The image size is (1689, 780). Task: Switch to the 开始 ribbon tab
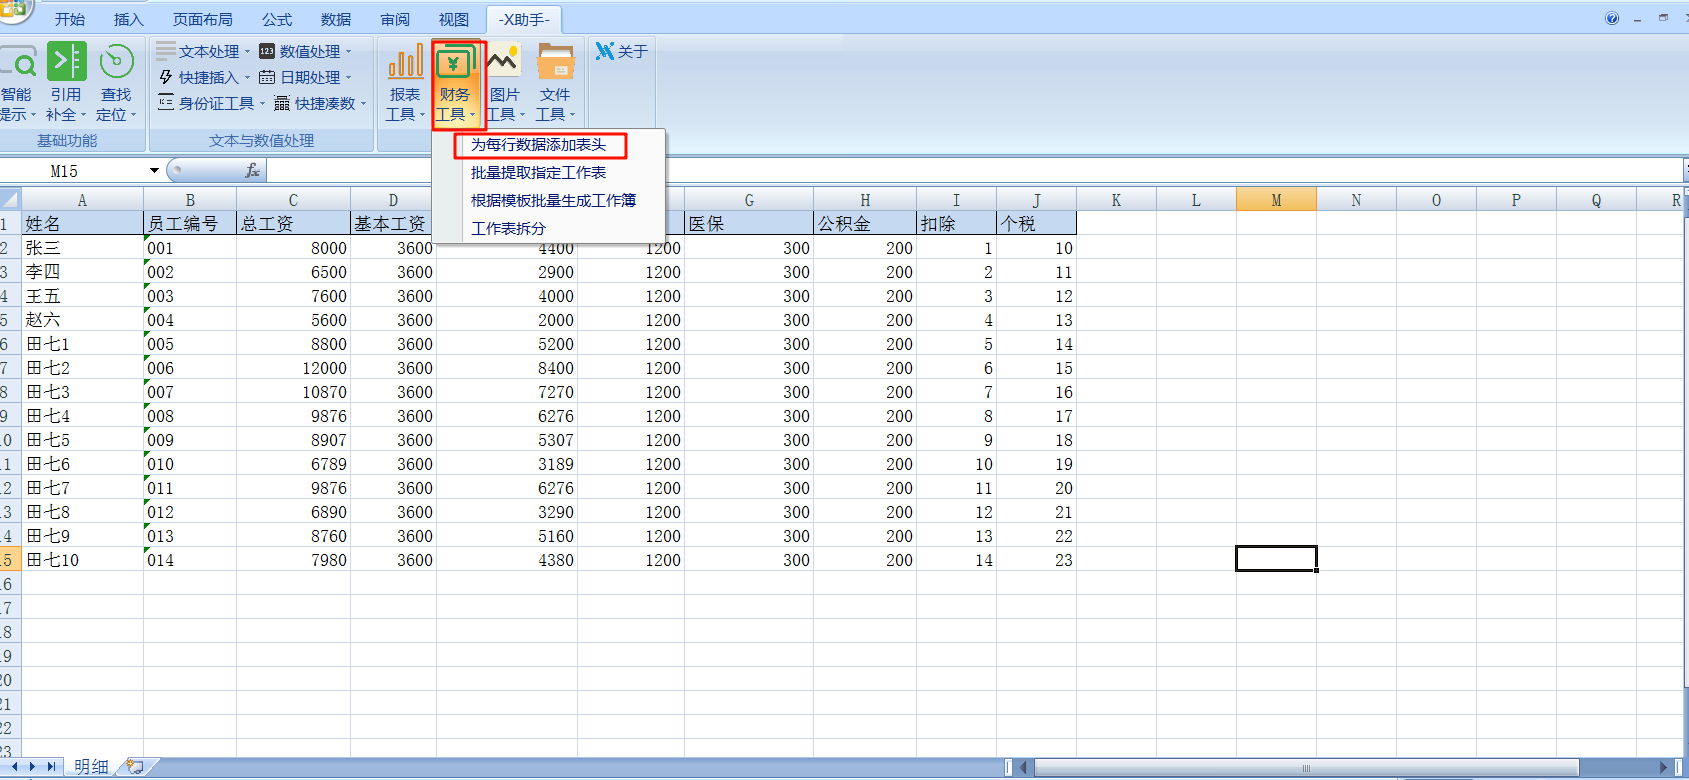pyautogui.click(x=70, y=20)
